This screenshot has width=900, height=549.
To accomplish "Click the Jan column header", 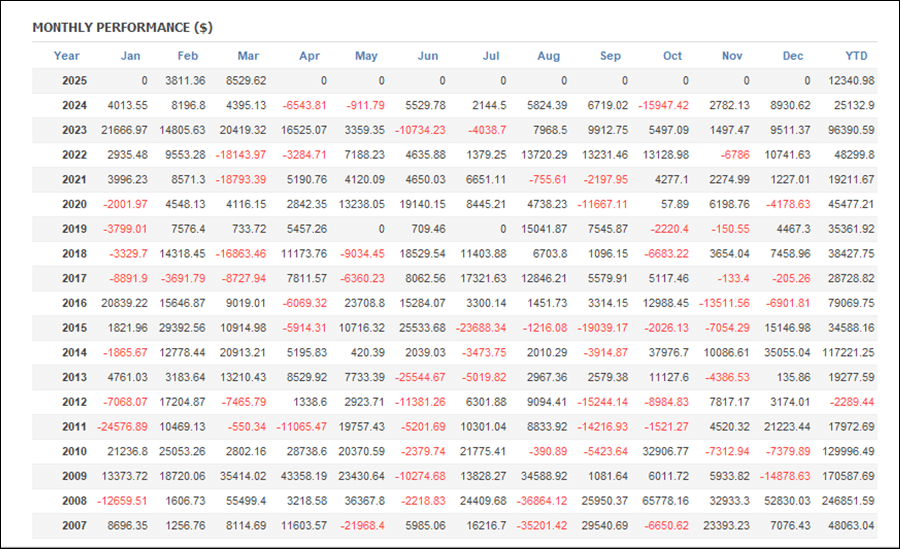I will 130,56.
